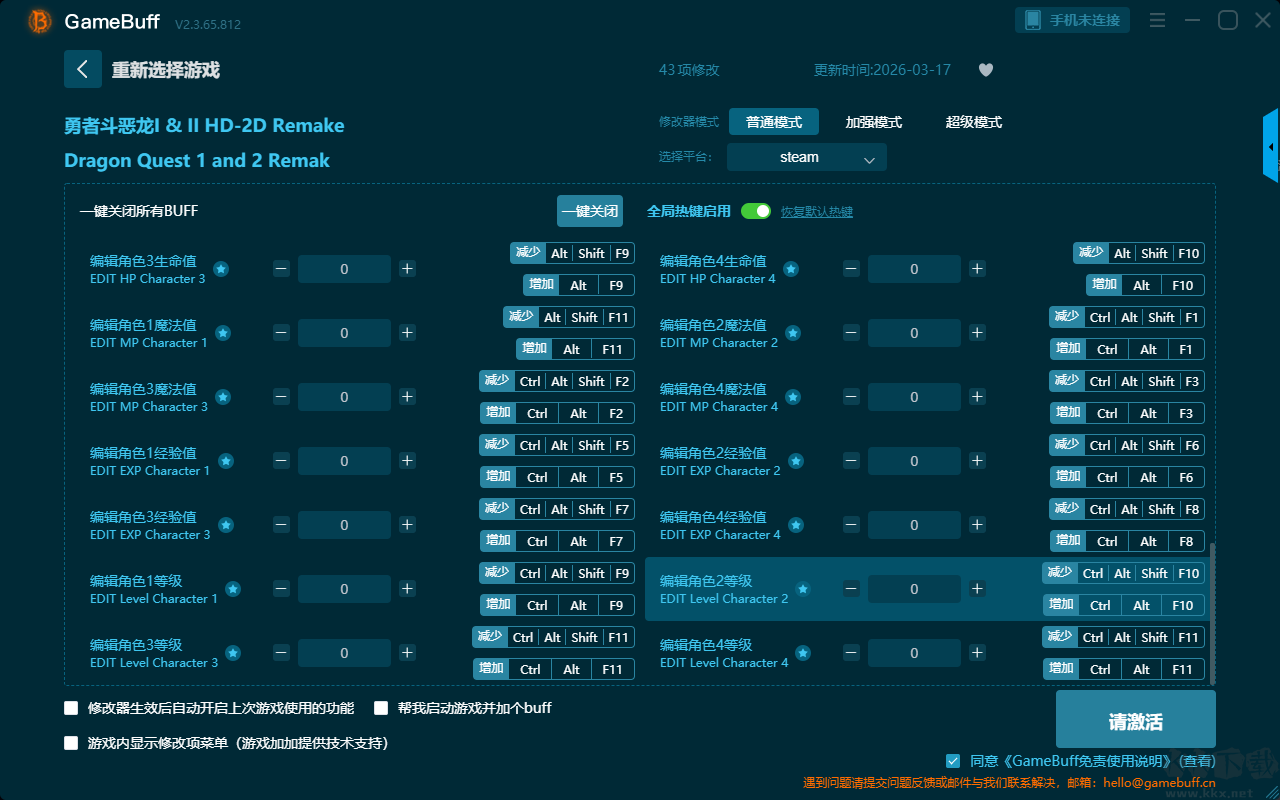Click the 编辑角色1魔法值 value field
This screenshot has width=1280, height=800.
(344, 333)
